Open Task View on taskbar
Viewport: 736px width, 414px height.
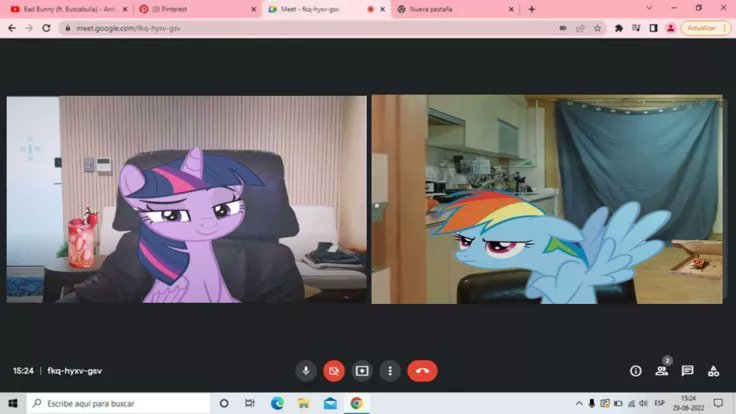coord(250,403)
